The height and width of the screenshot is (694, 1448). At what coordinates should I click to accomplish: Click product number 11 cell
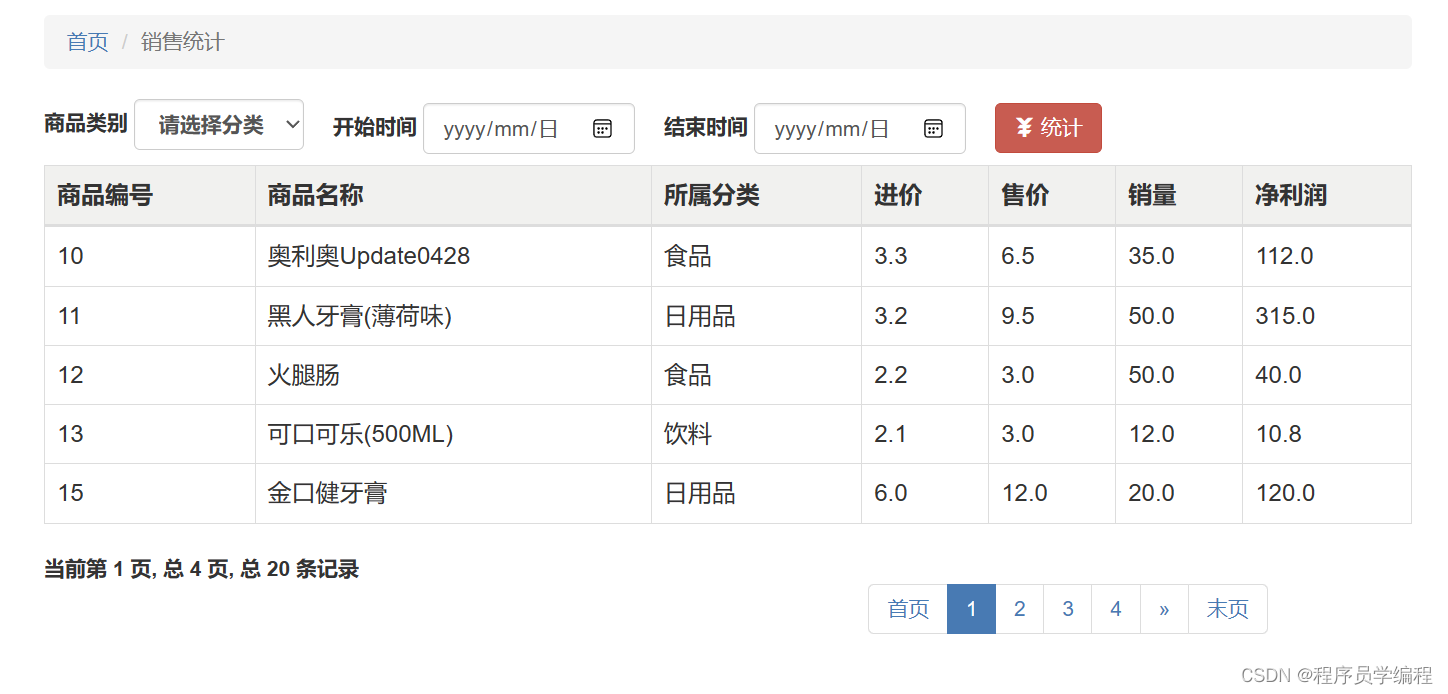tap(150, 316)
